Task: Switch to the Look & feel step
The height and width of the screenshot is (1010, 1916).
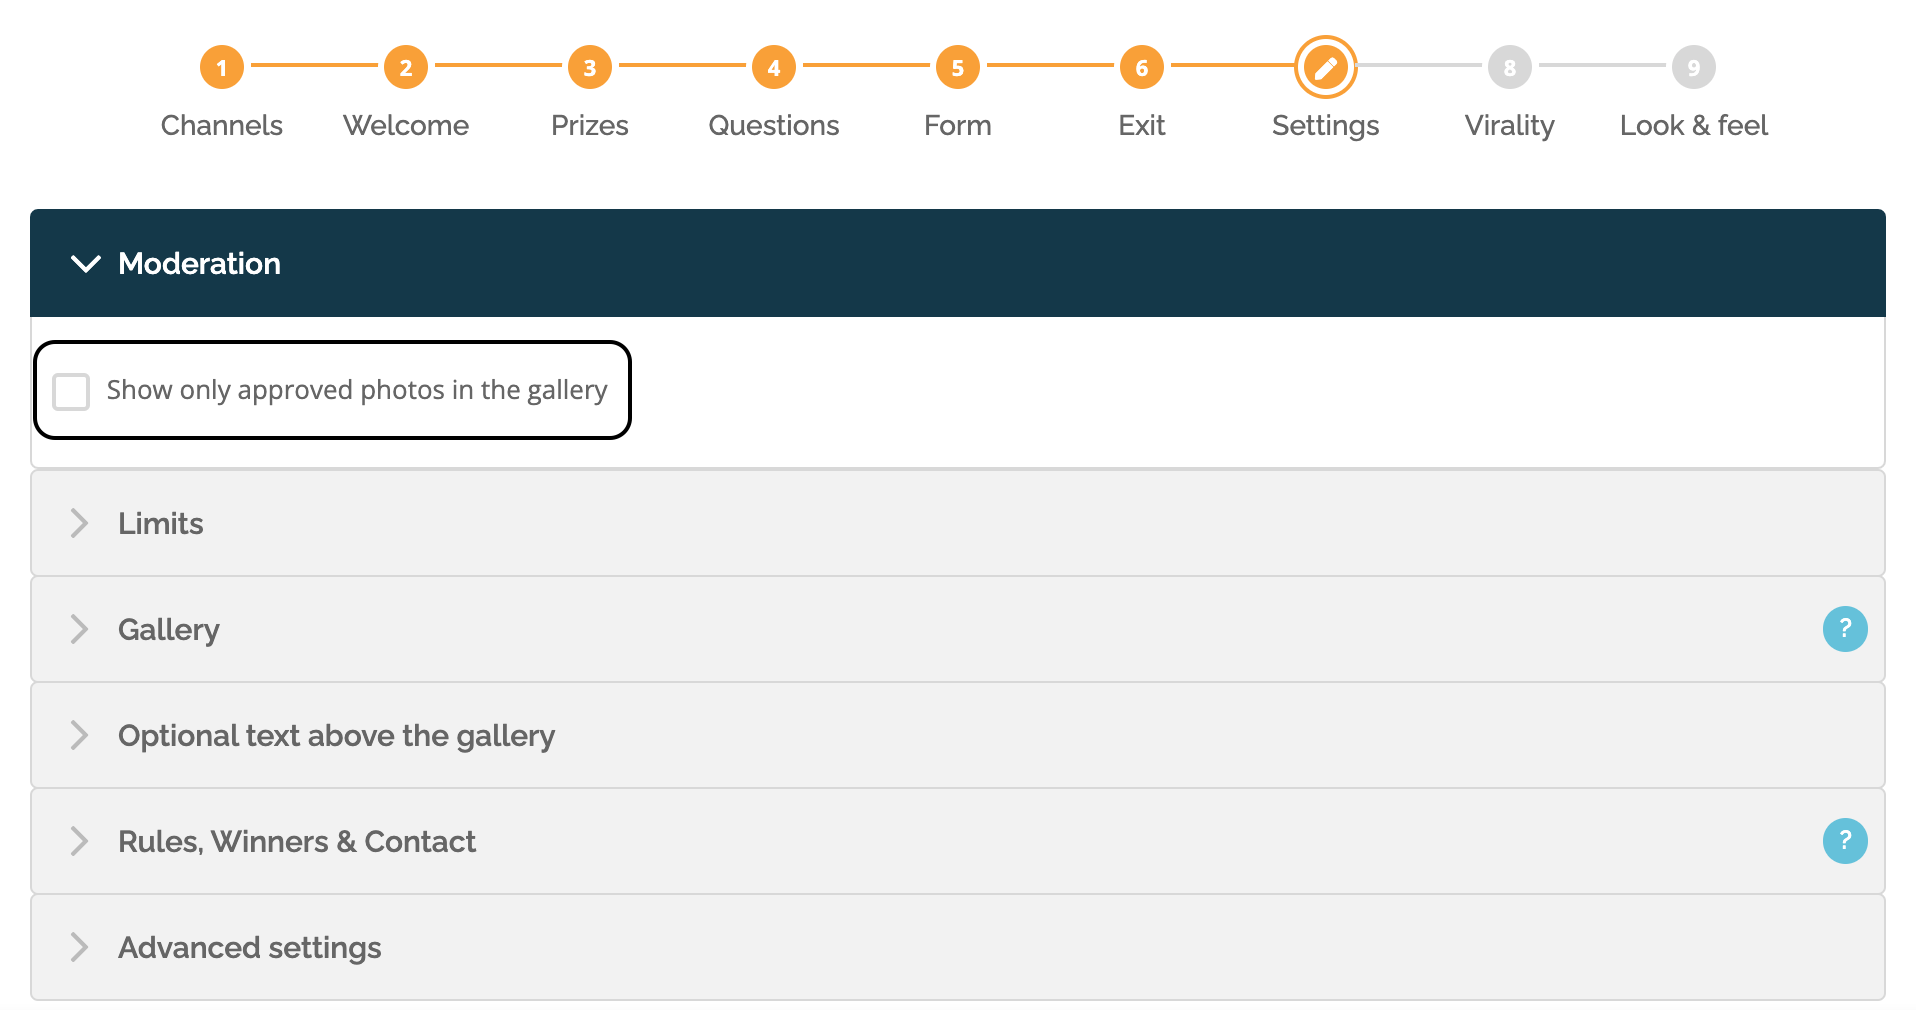Action: point(1694,126)
